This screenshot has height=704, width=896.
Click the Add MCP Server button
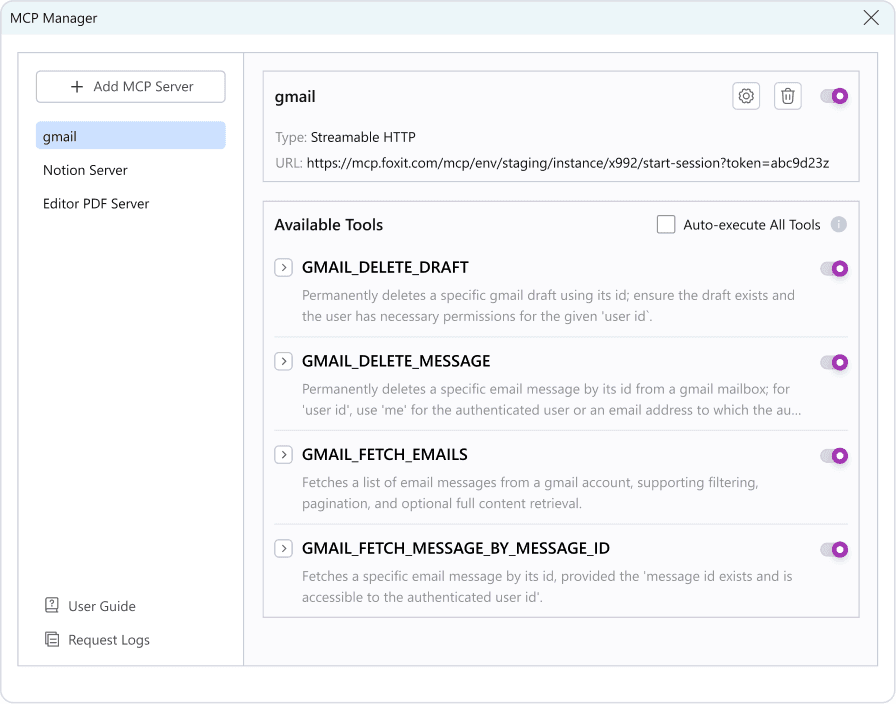131,87
